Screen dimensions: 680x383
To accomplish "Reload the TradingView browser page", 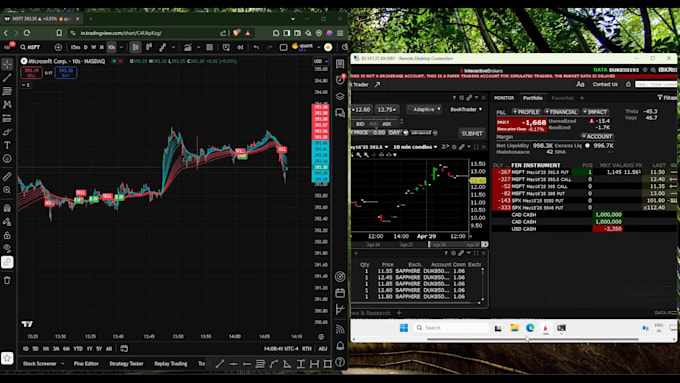I will tap(27, 33).
